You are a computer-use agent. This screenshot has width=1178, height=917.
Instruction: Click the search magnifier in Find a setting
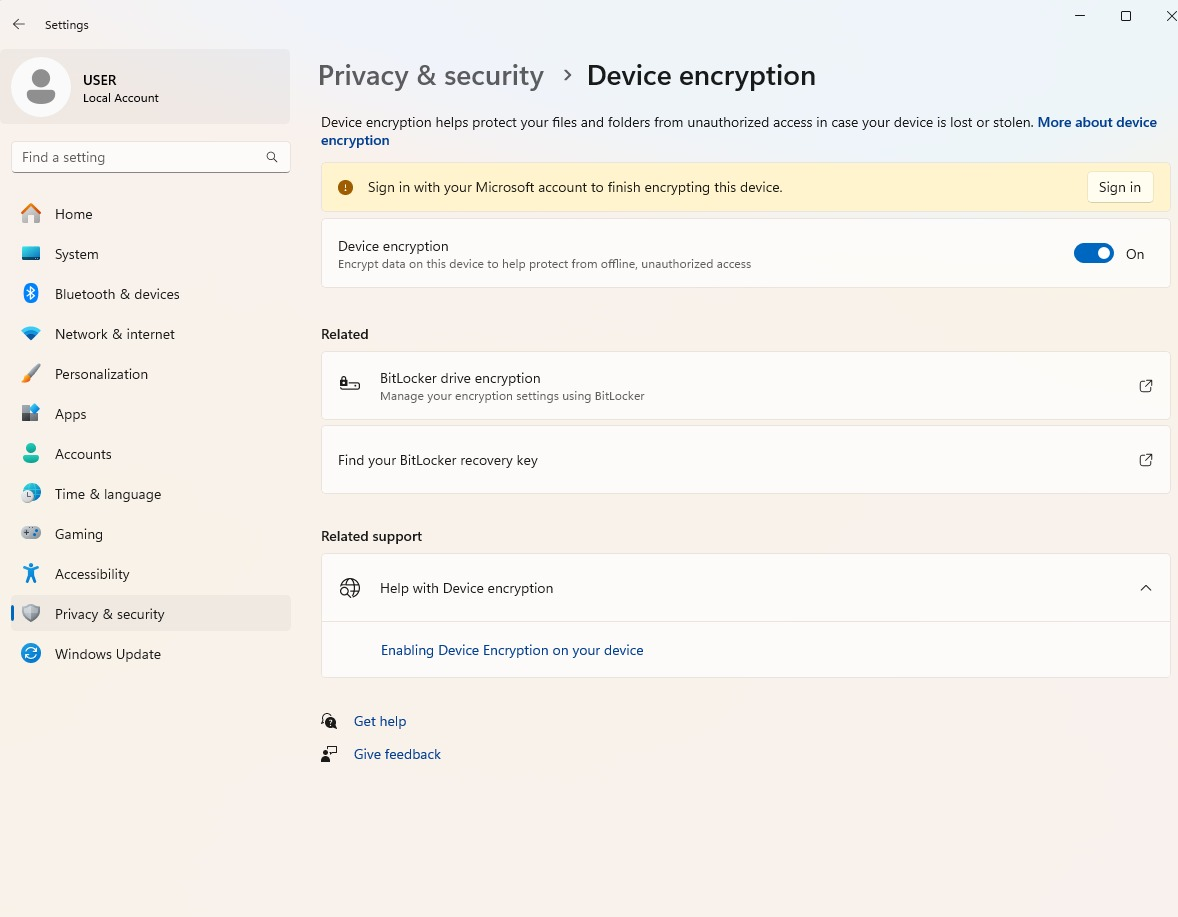(271, 157)
